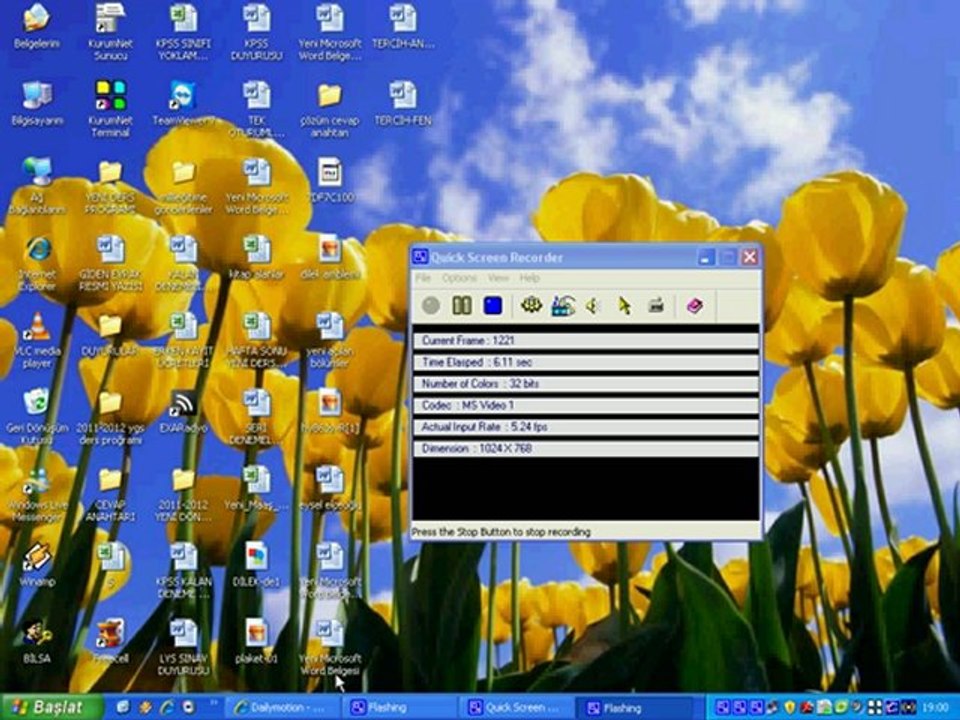Screen dimensions: 960x720
Task: Select the 'Dimension : 1024 X 768' row
Action: click(x=586, y=448)
